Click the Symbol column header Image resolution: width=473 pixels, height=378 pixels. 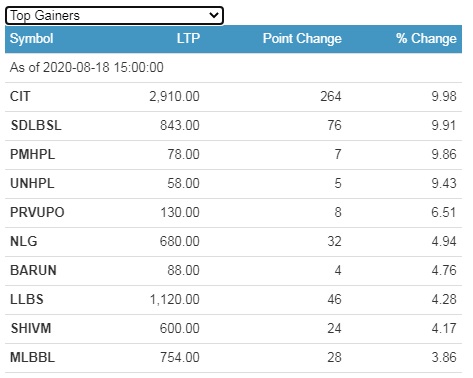(x=32, y=39)
